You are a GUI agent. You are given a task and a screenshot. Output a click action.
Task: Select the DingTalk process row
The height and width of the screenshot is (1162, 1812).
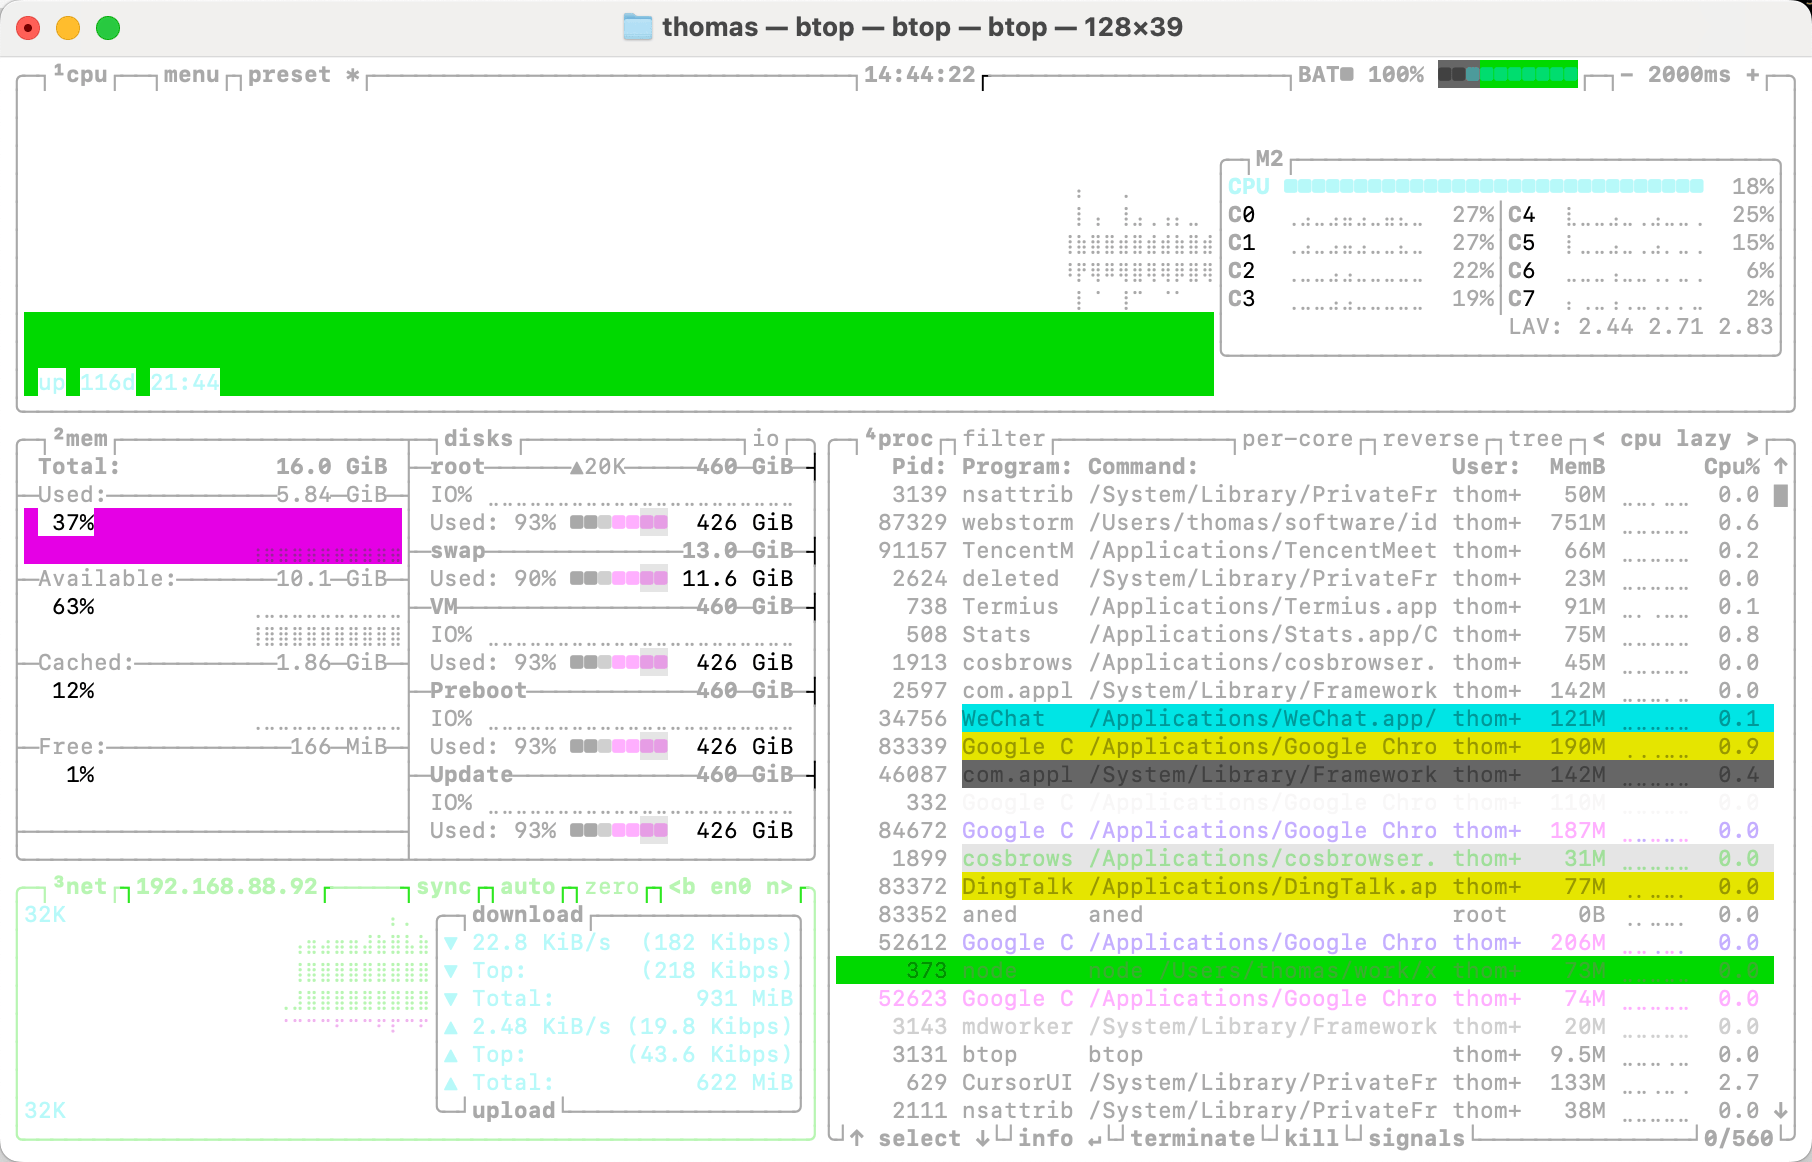coord(1305,887)
